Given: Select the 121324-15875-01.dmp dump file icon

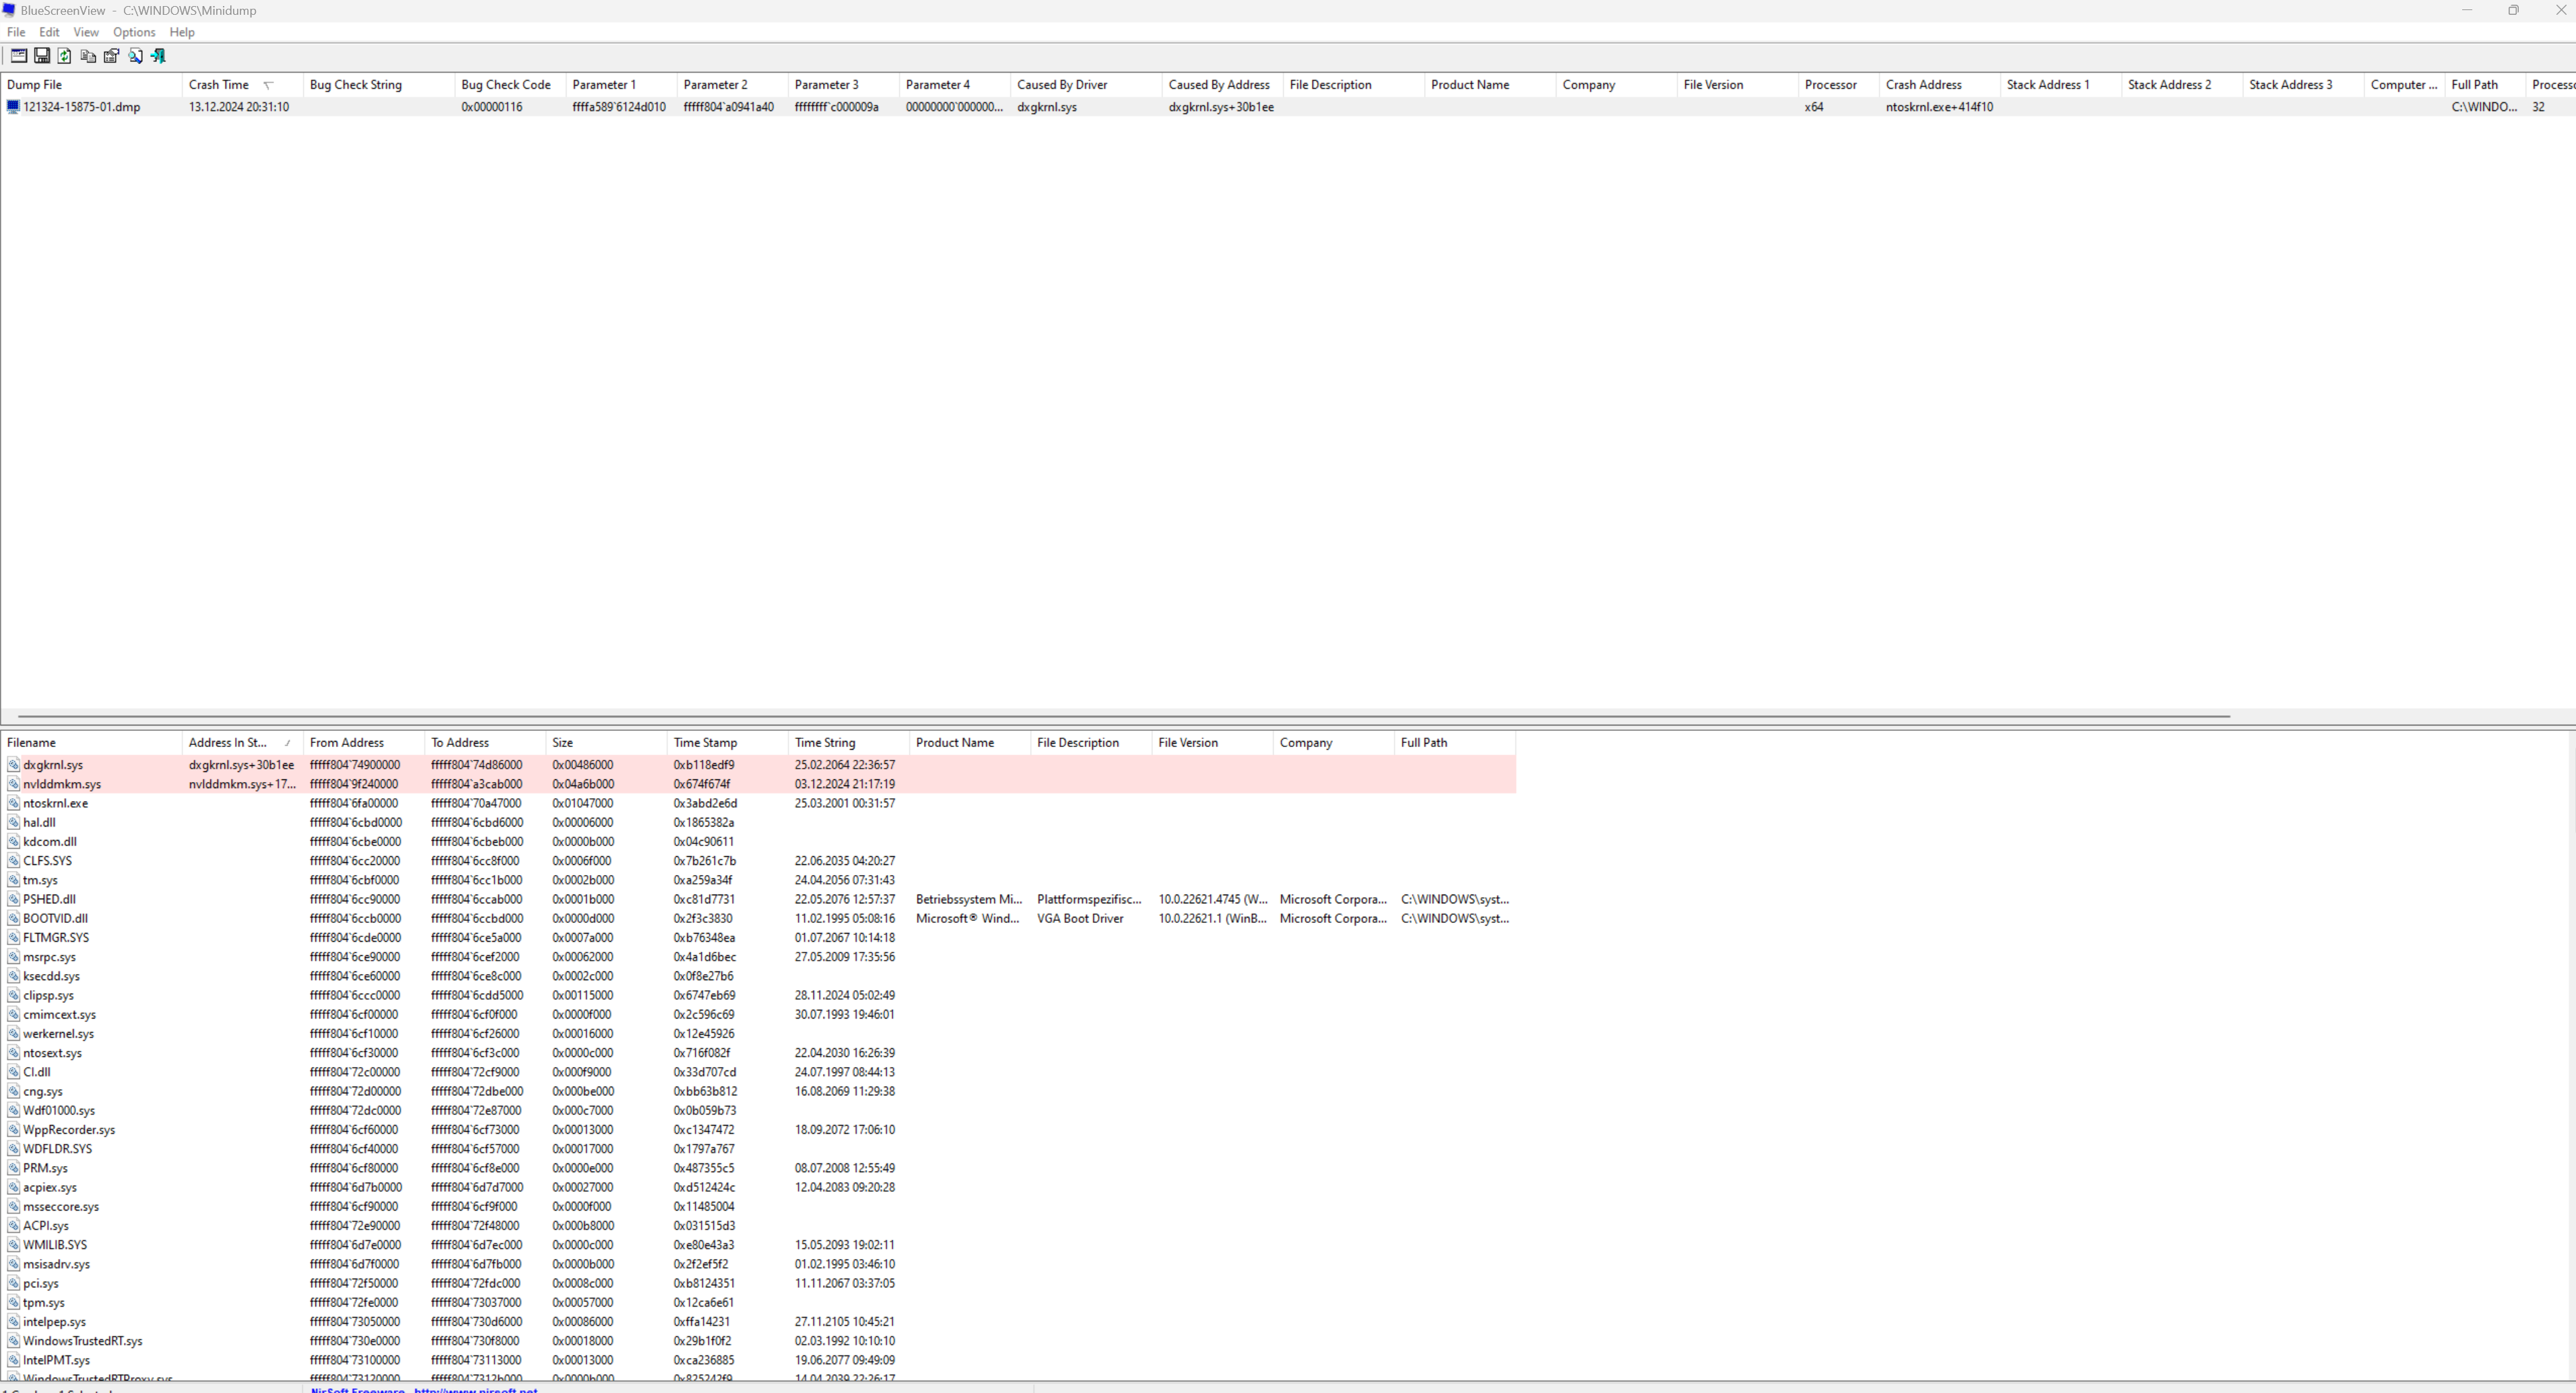Looking at the screenshot, I should point(13,107).
